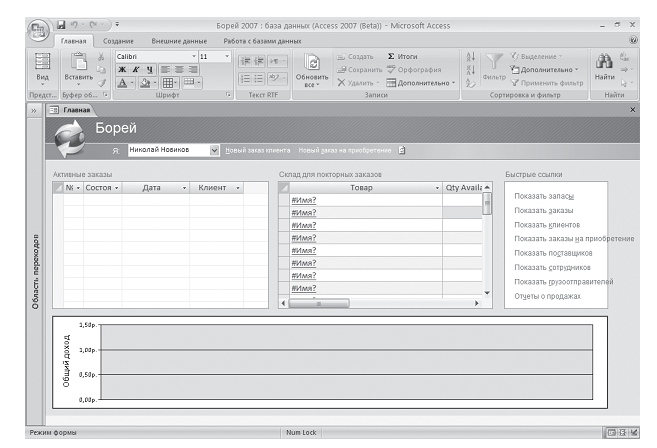Save via Quick Access floppy icon
This screenshot has width=657, height=448.
point(61,25)
